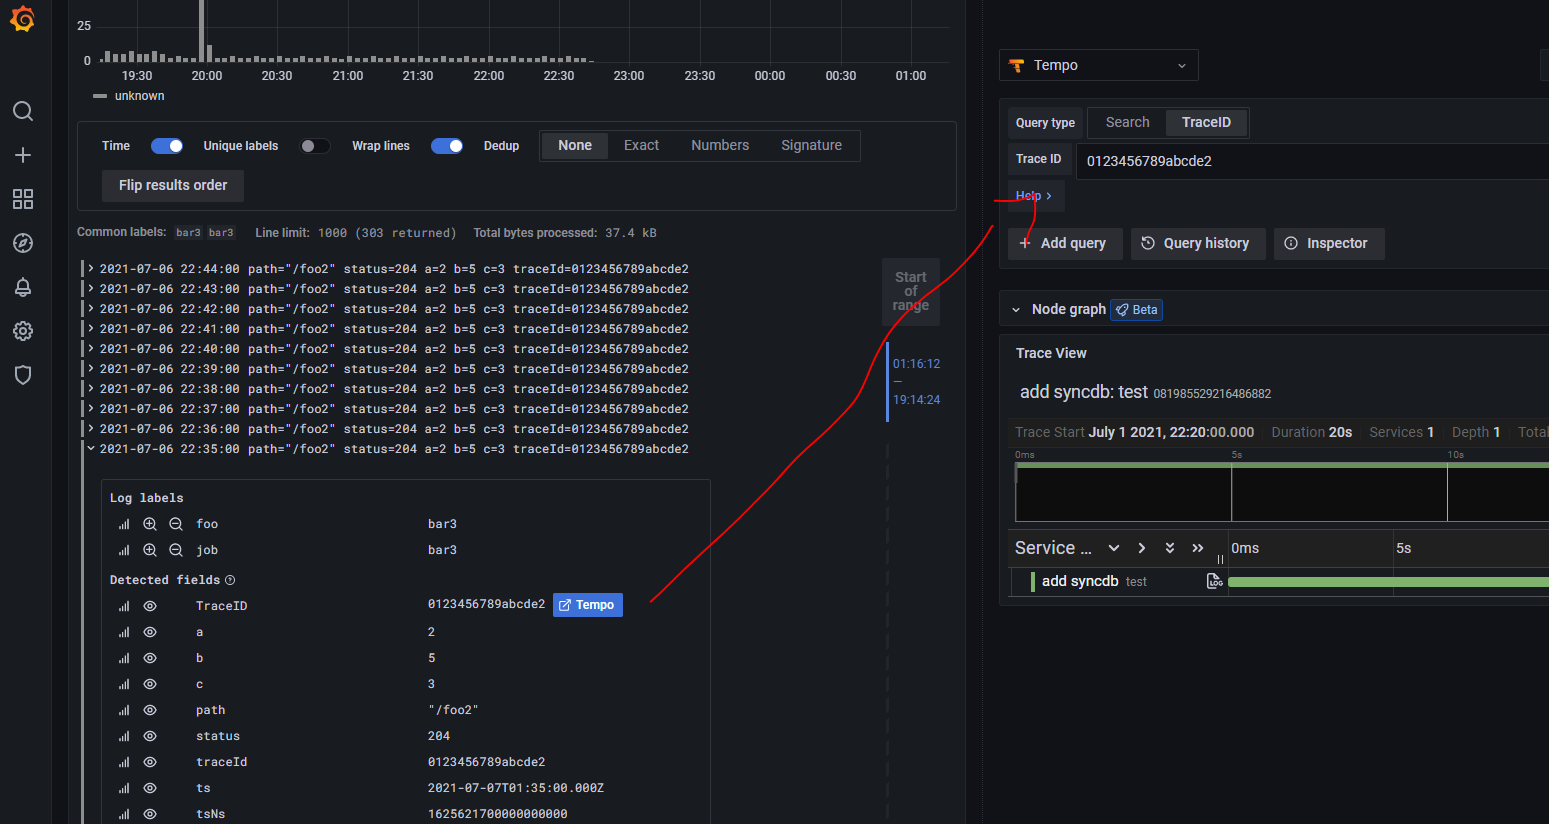Toggle visibility of field b
The width and height of the screenshot is (1549, 824).
pos(150,658)
